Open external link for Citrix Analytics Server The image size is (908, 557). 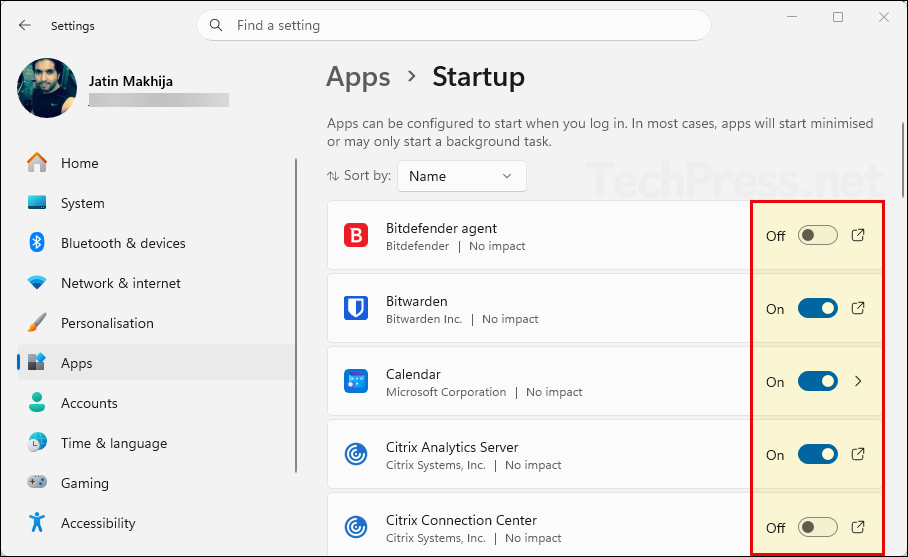(x=858, y=454)
